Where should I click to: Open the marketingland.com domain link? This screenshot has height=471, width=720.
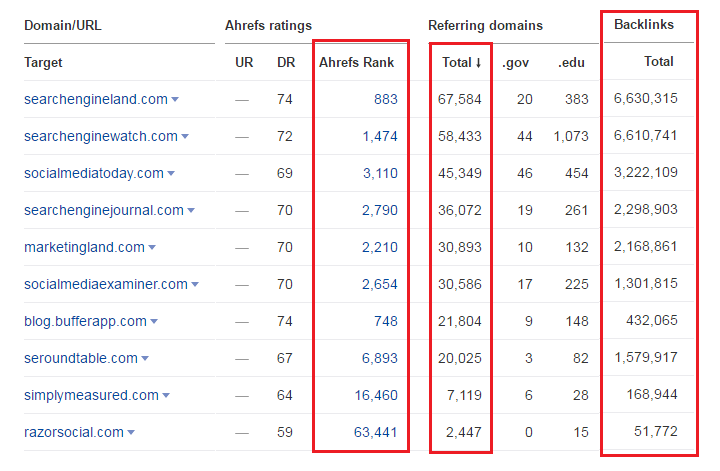[x=84, y=247]
